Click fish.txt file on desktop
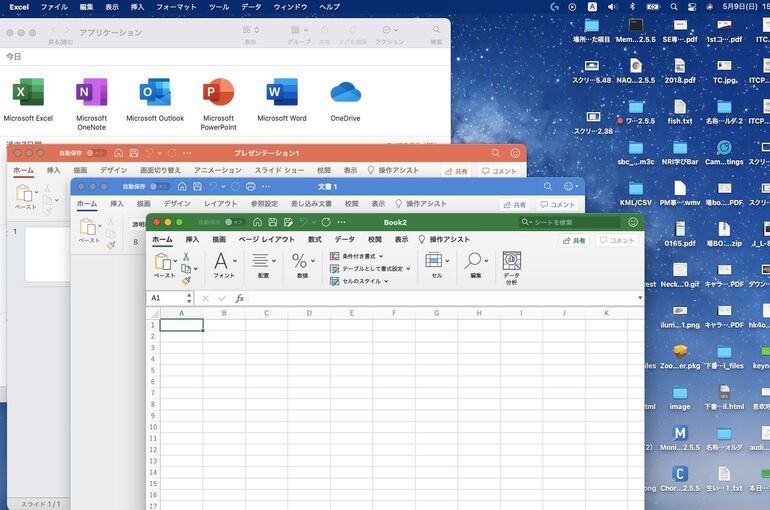The image size is (770, 510). (x=680, y=112)
